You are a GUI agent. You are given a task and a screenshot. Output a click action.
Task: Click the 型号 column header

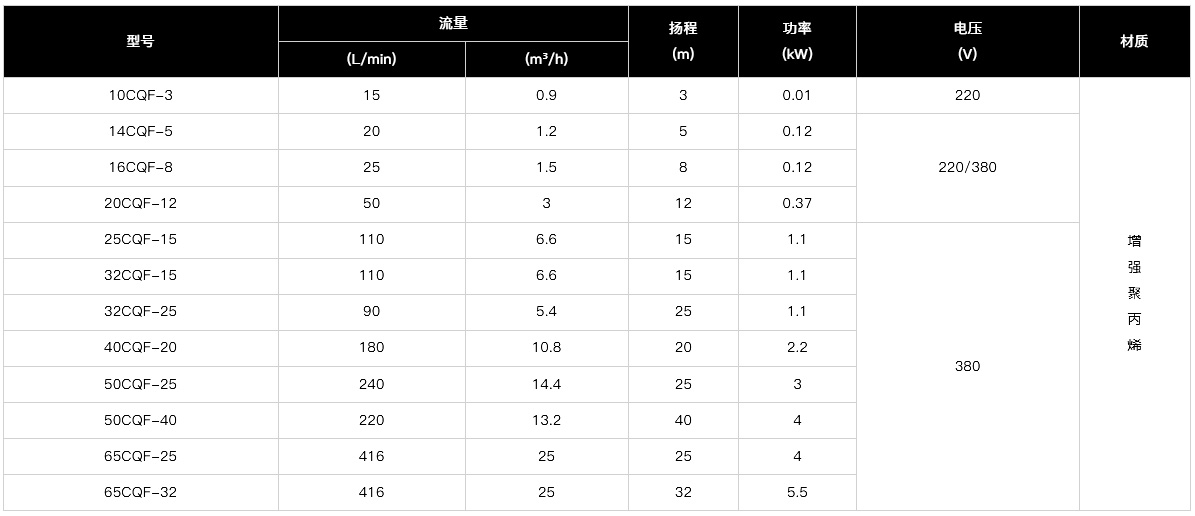[x=140, y=41]
